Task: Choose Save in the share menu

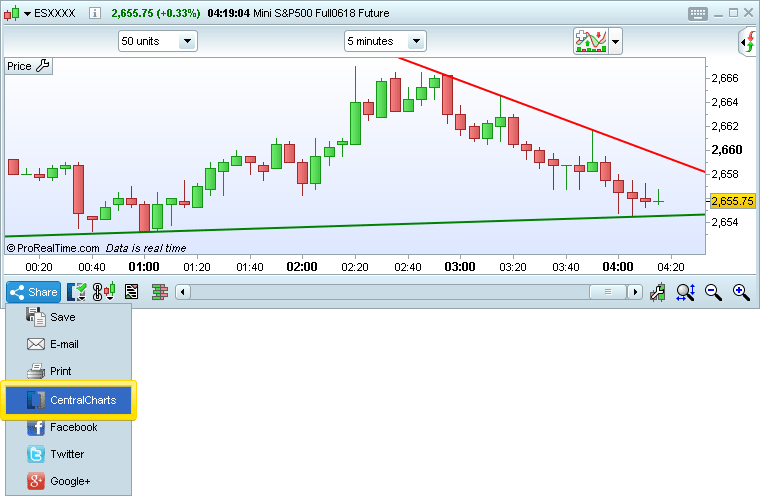Action: coord(62,317)
